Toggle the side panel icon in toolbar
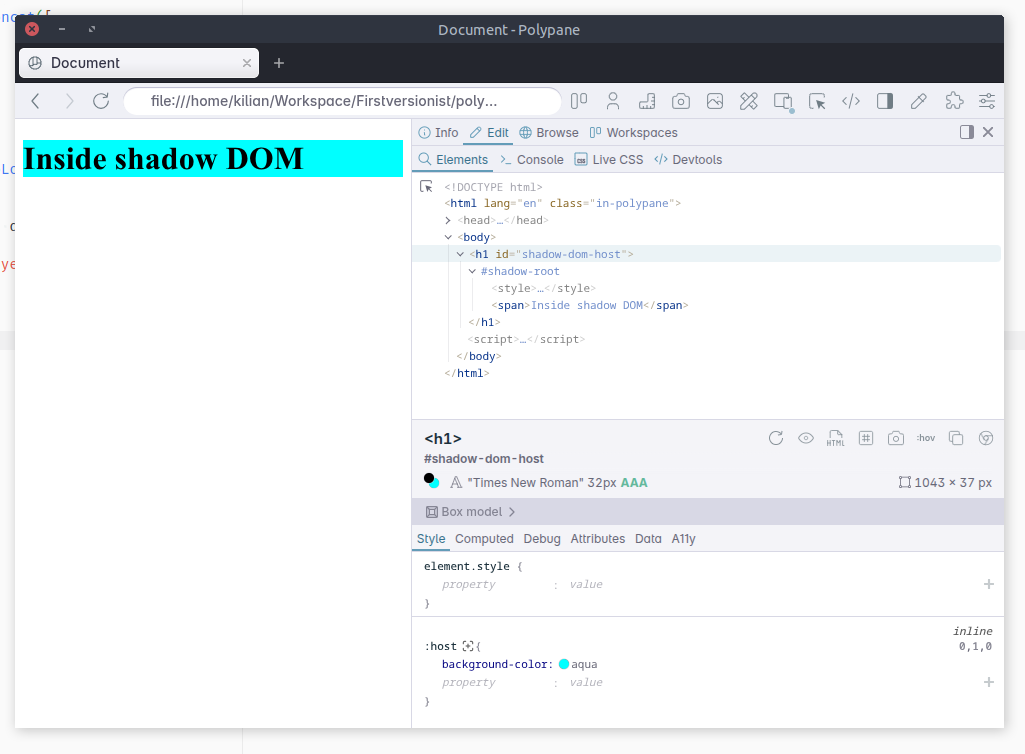 pos(884,101)
